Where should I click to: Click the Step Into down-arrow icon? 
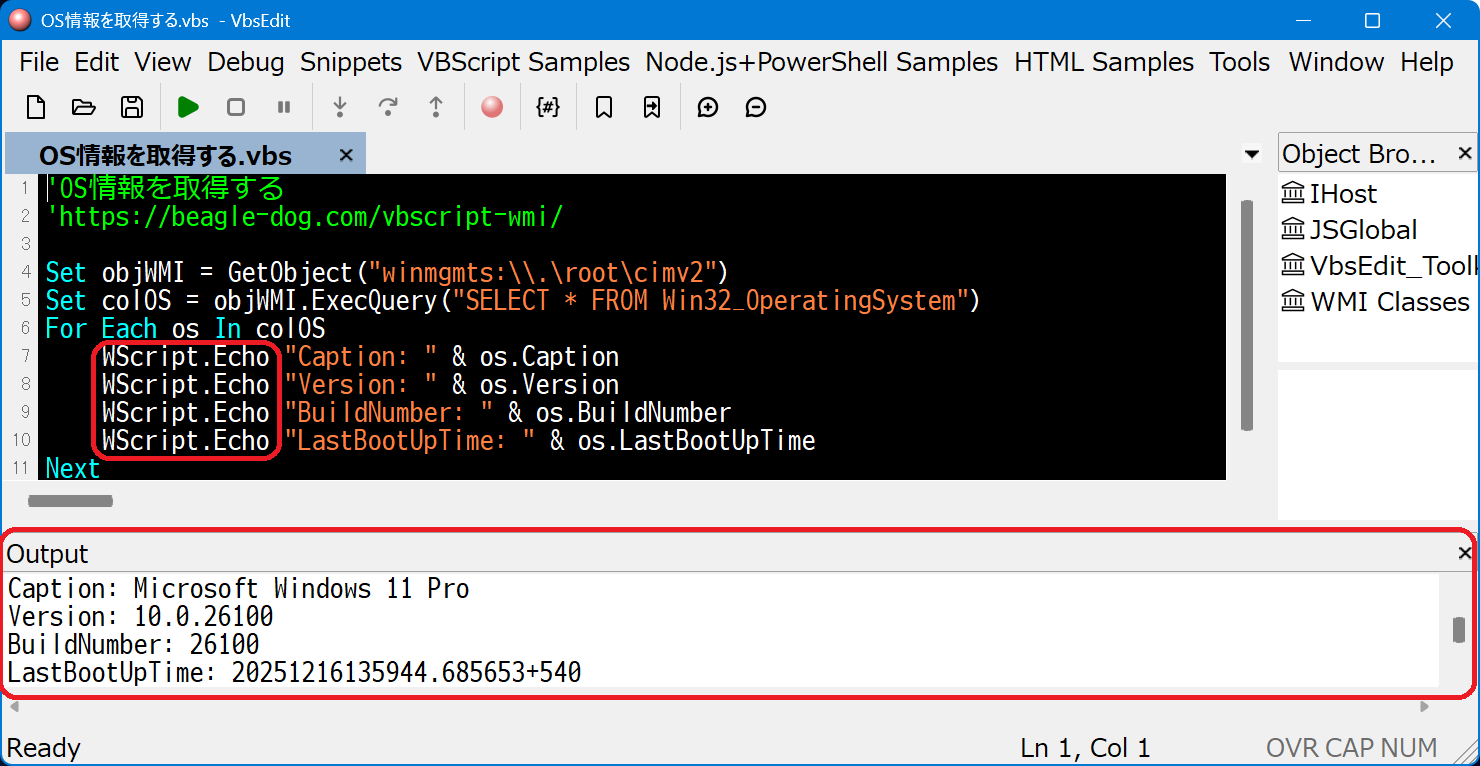340,107
